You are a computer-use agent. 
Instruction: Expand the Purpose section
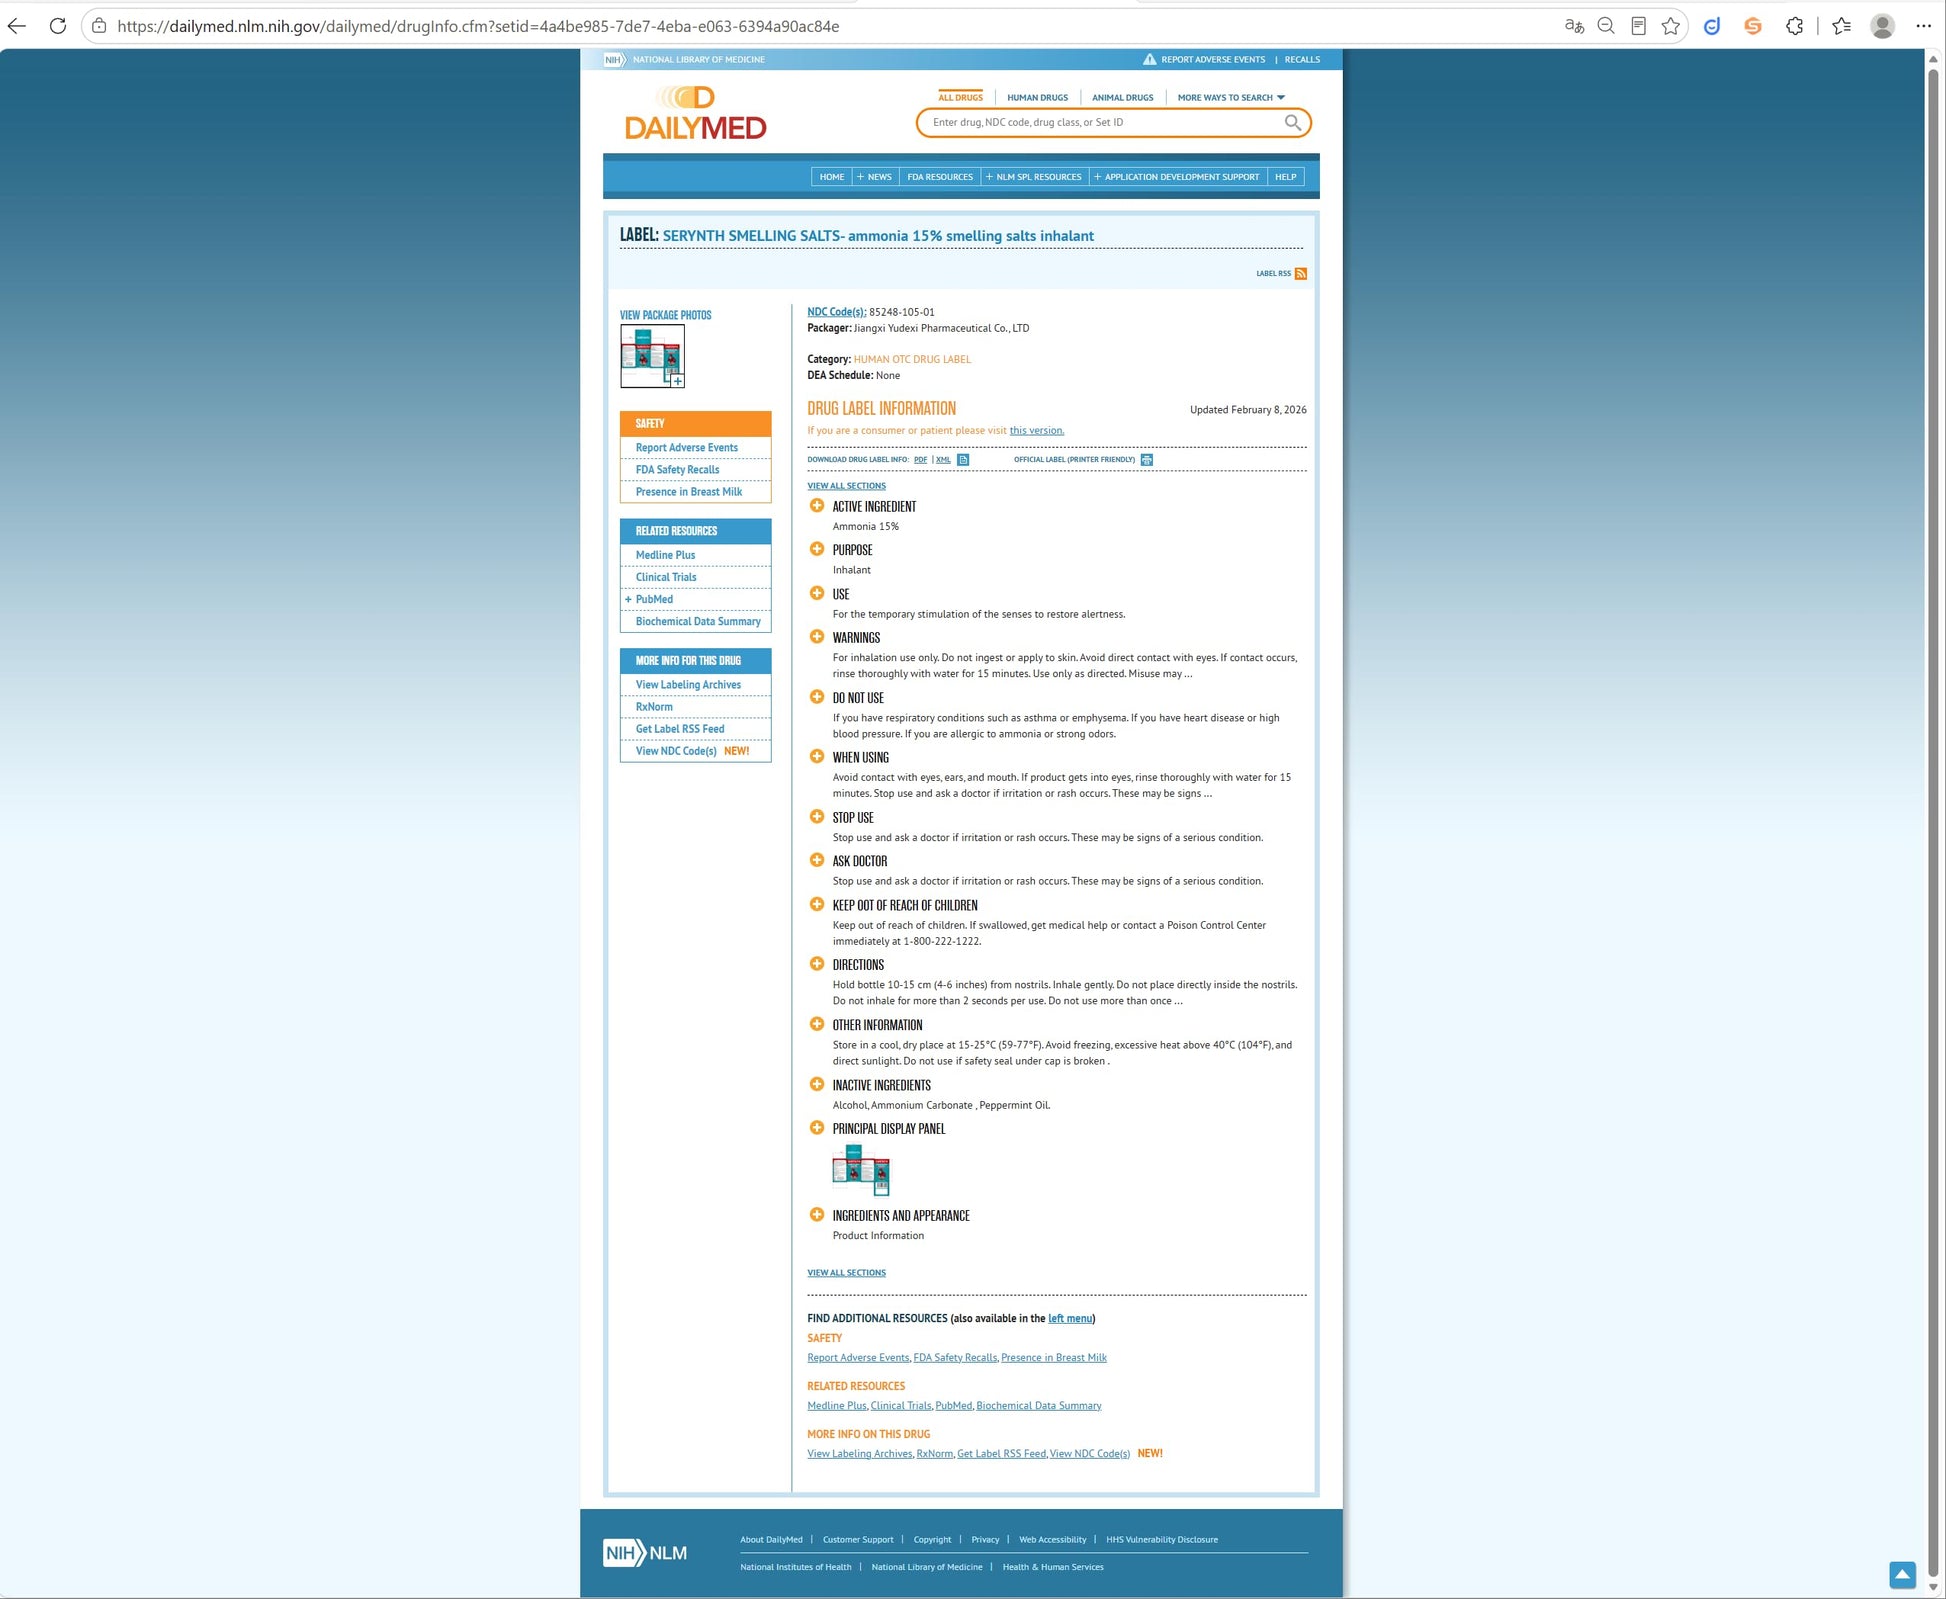pyautogui.click(x=817, y=549)
